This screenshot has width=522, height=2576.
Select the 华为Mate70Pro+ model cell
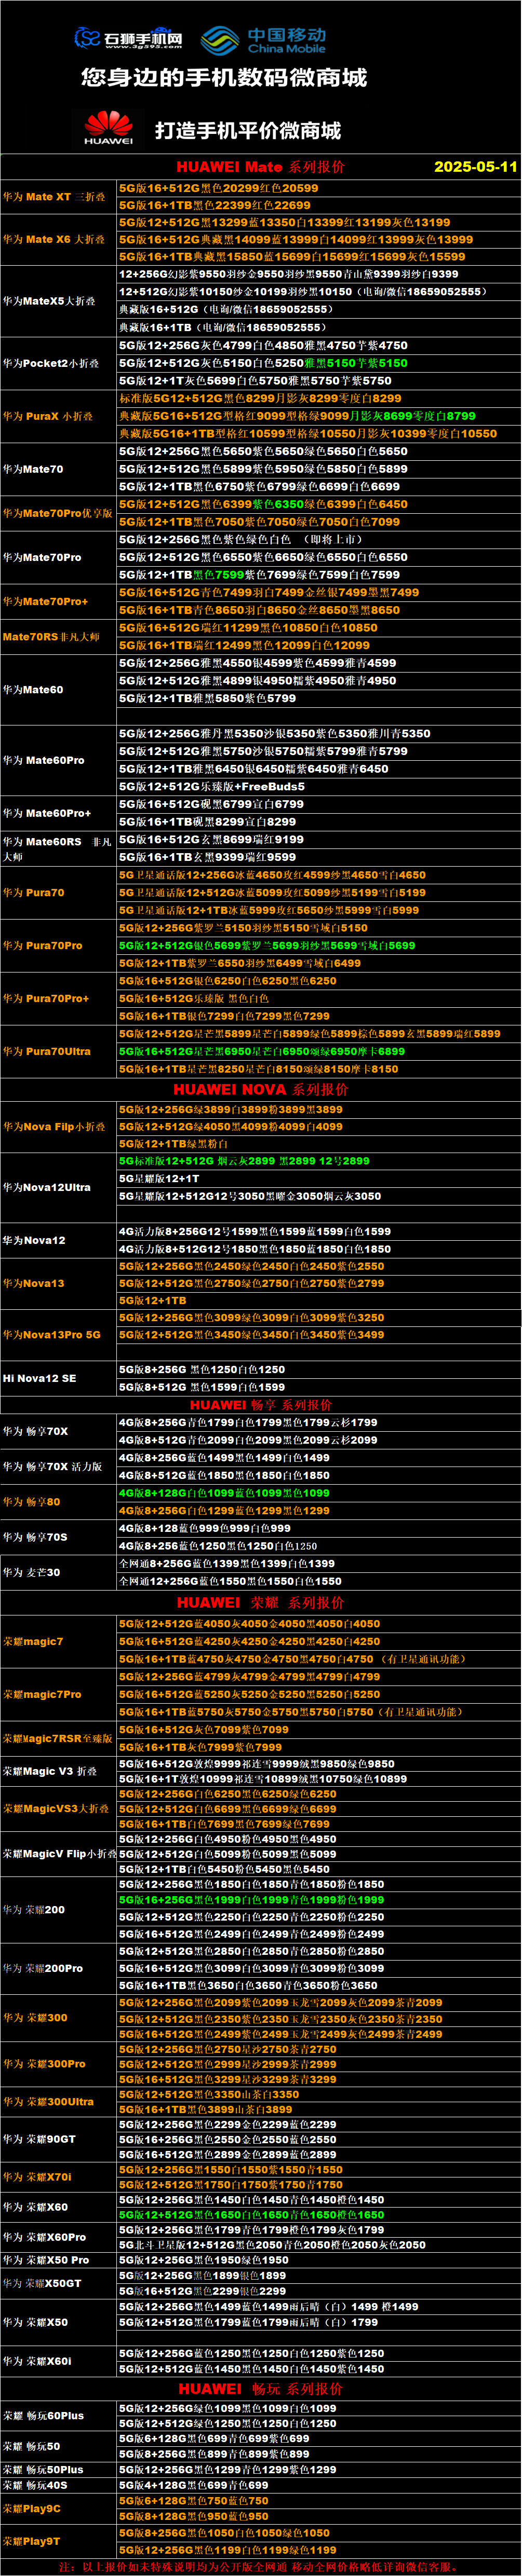(58, 601)
